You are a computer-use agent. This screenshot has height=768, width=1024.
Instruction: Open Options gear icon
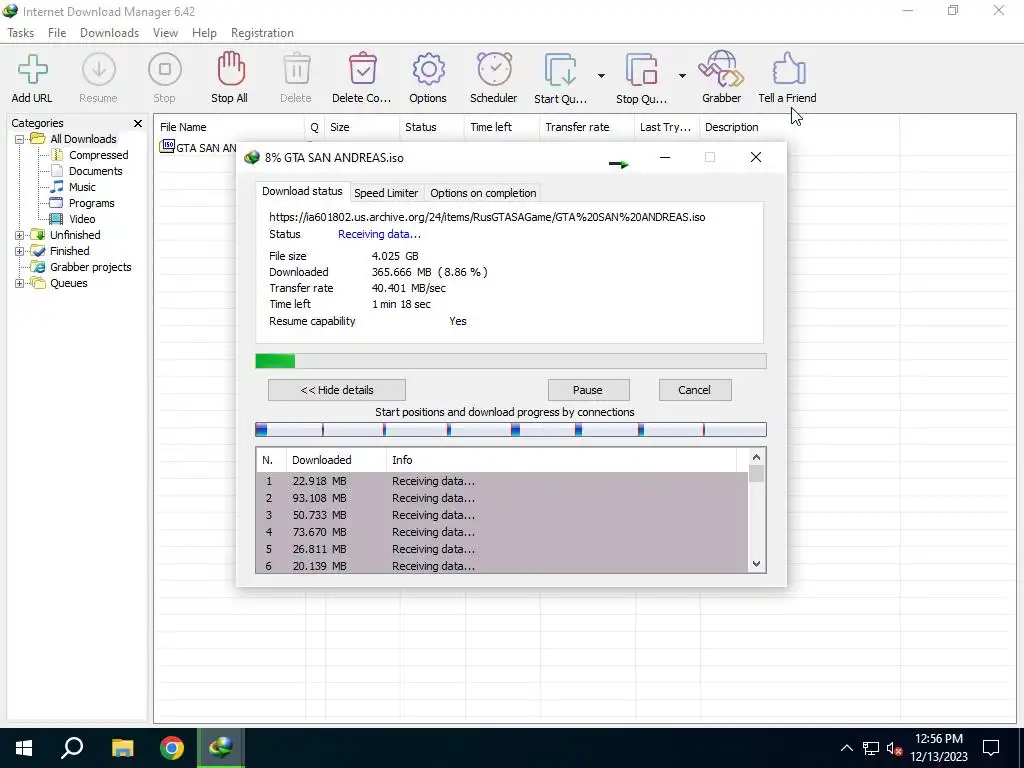coord(428,70)
